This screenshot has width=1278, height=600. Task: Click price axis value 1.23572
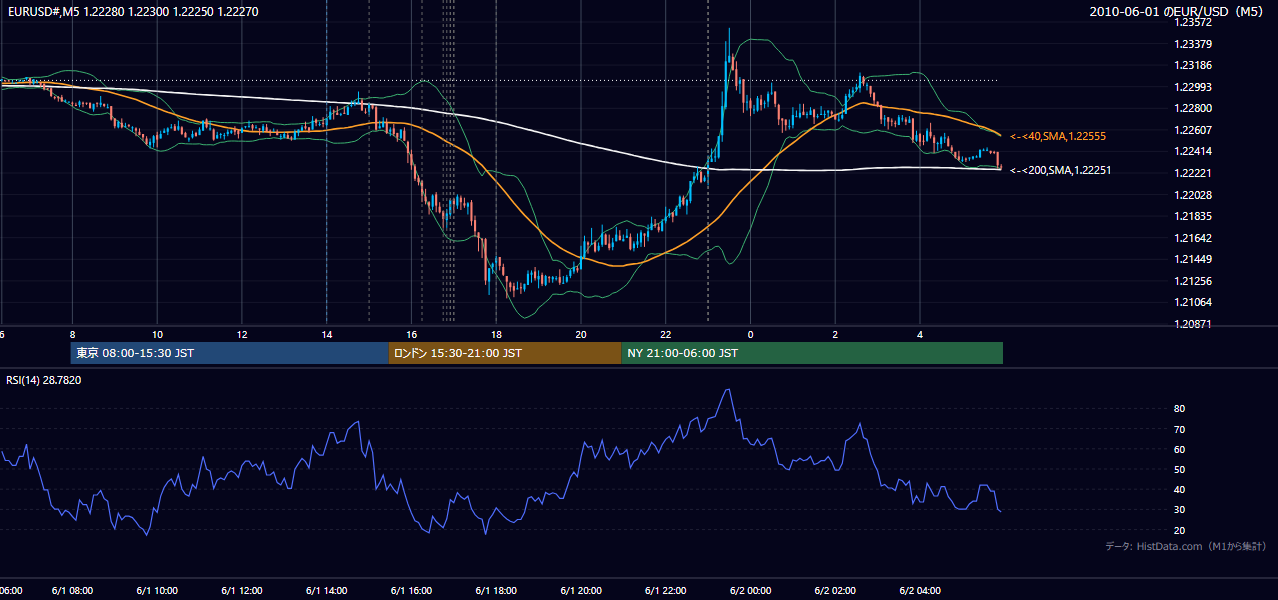click(x=1193, y=23)
